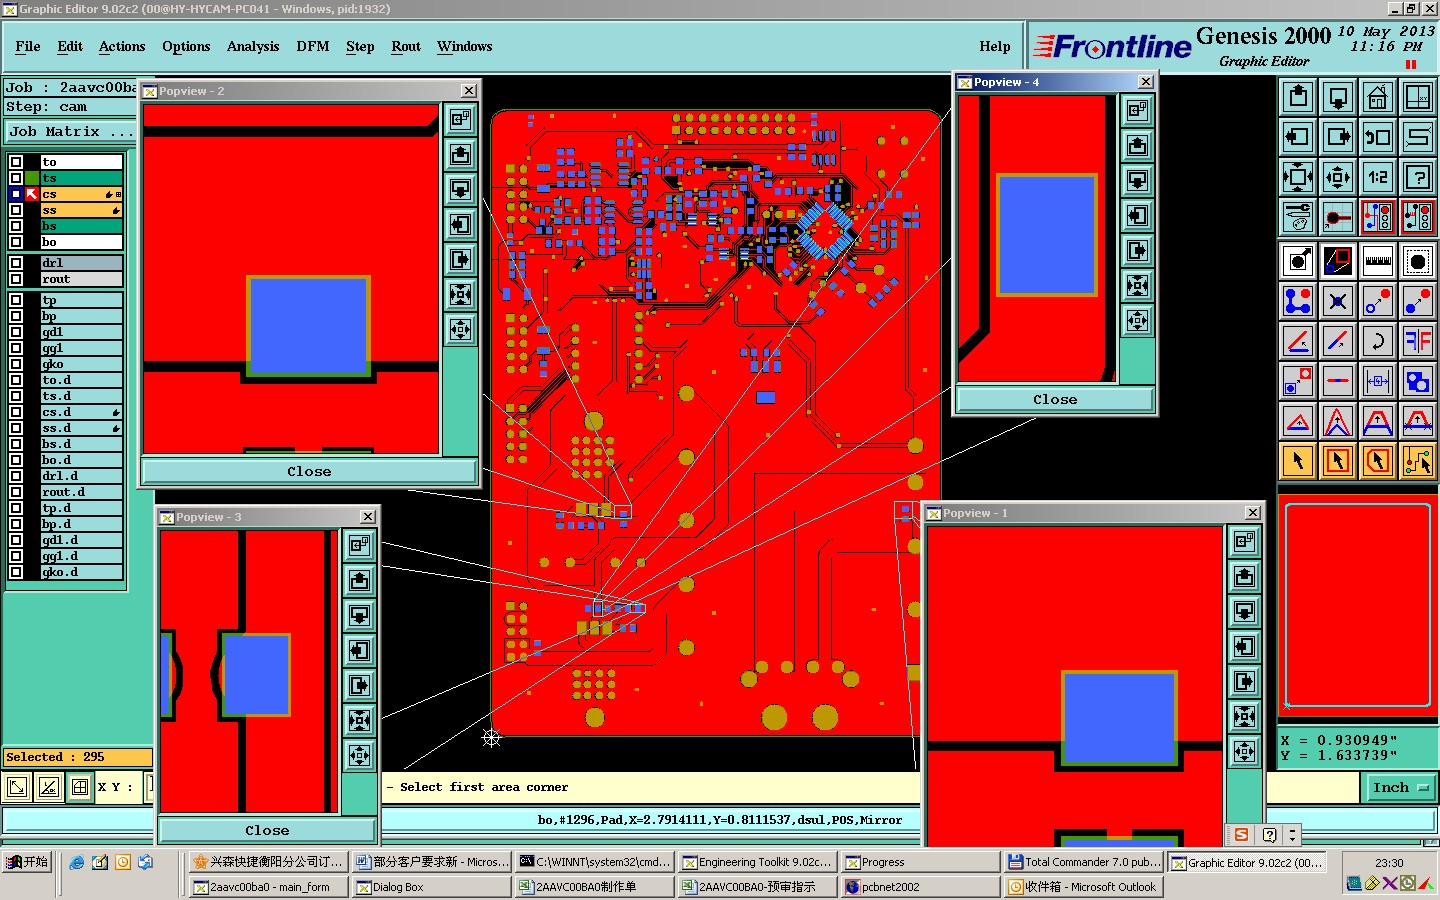Click the previous zoom icon with curved arrow
This screenshot has width=1440, height=900.
coord(1378,137)
